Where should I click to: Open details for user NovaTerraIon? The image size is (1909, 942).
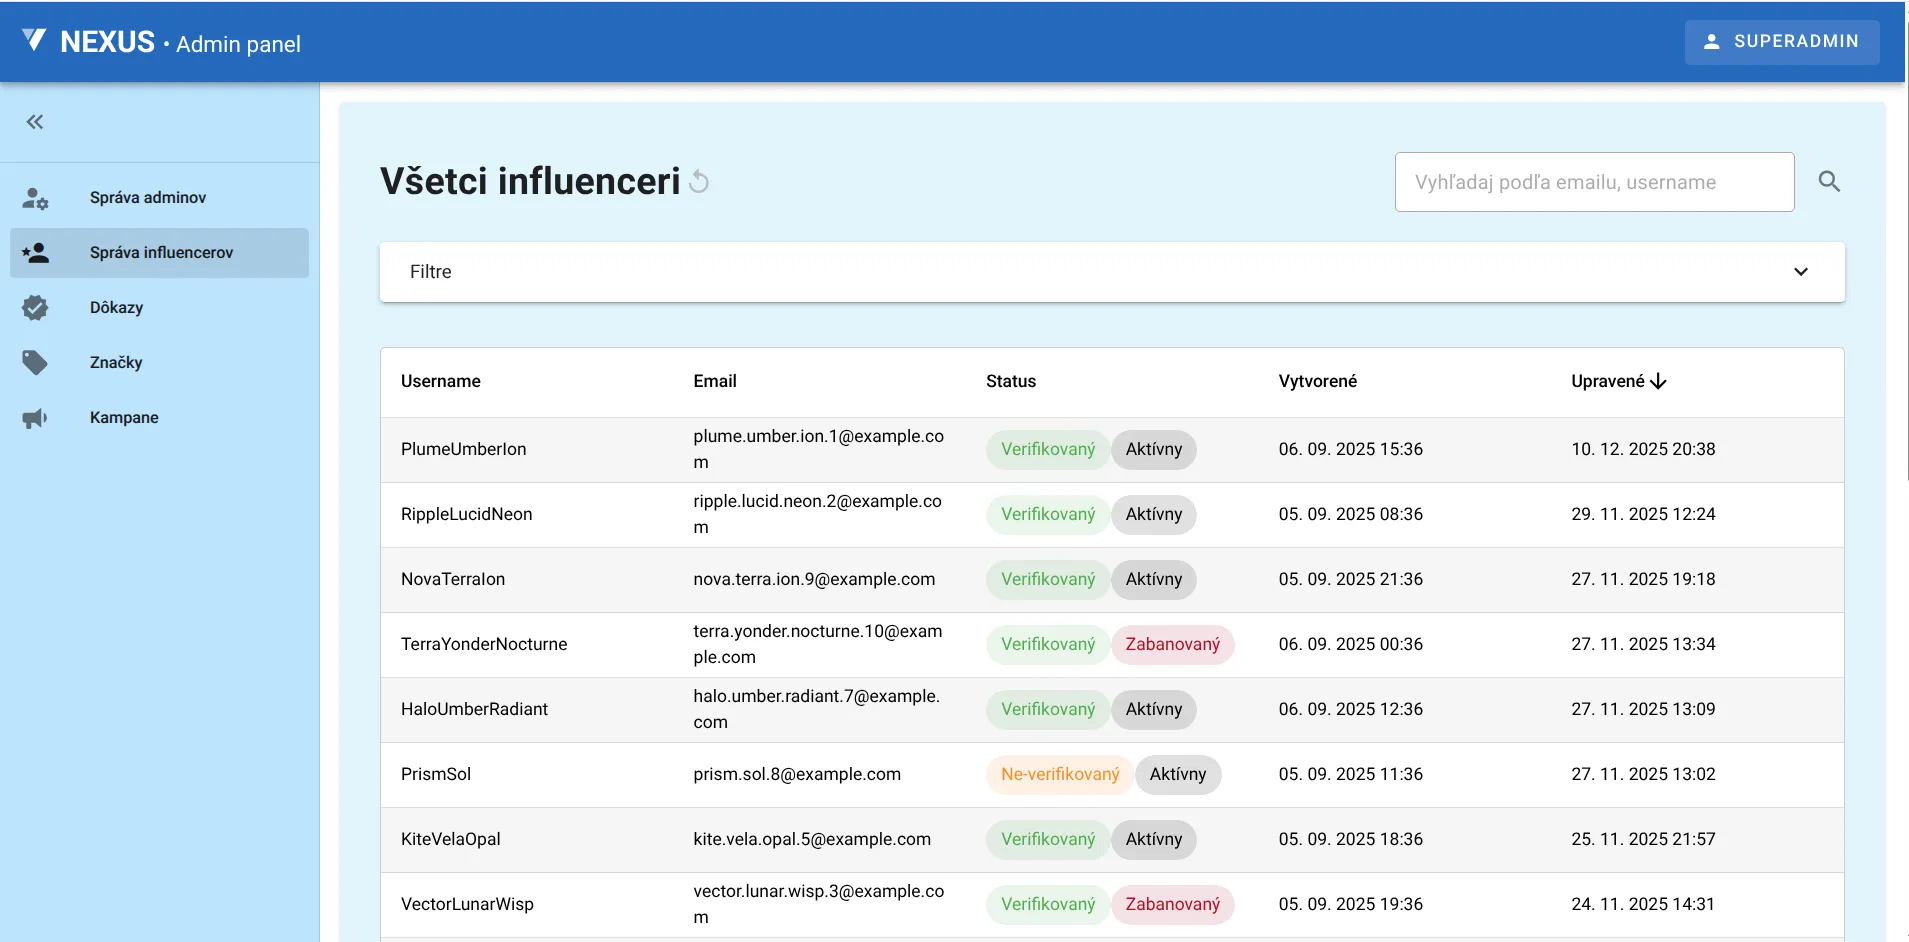(x=453, y=579)
